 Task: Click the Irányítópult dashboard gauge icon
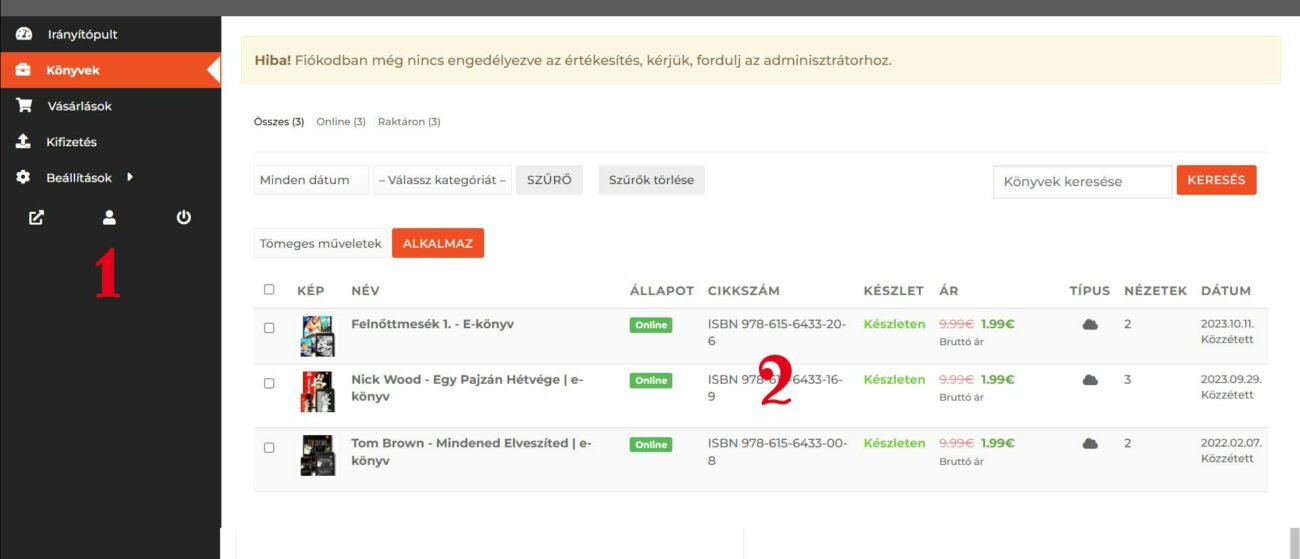[24, 34]
